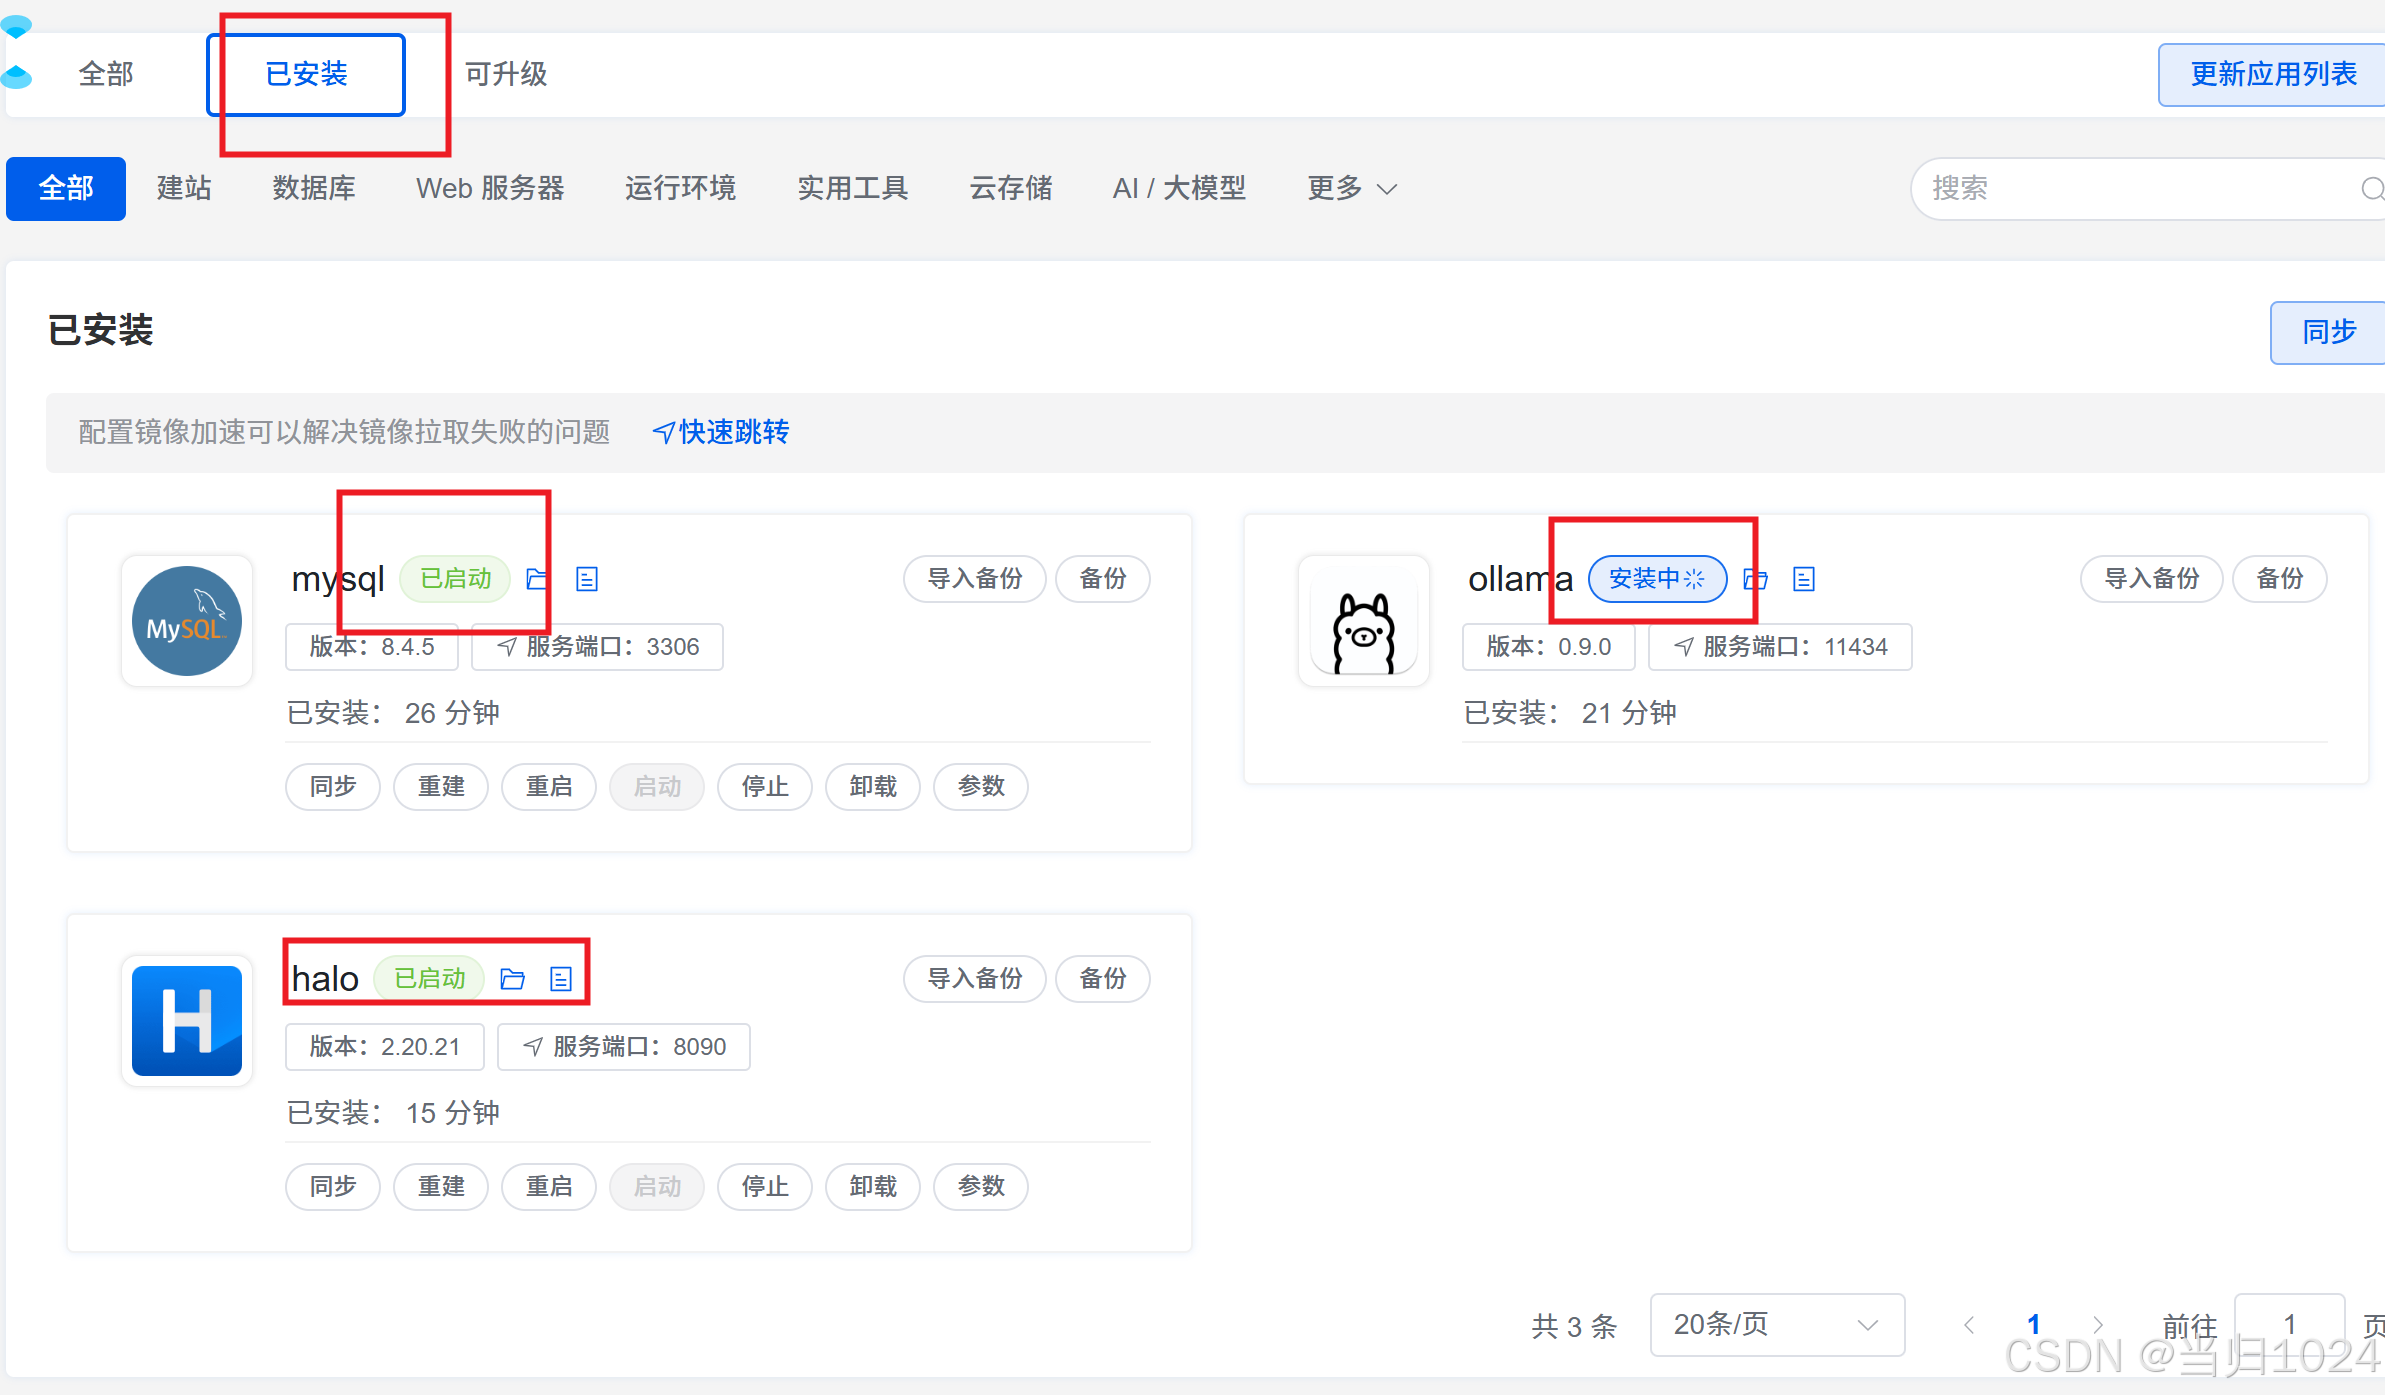Go to the previous page arrow
This screenshot has width=2385, height=1395.
(1969, 1325)
